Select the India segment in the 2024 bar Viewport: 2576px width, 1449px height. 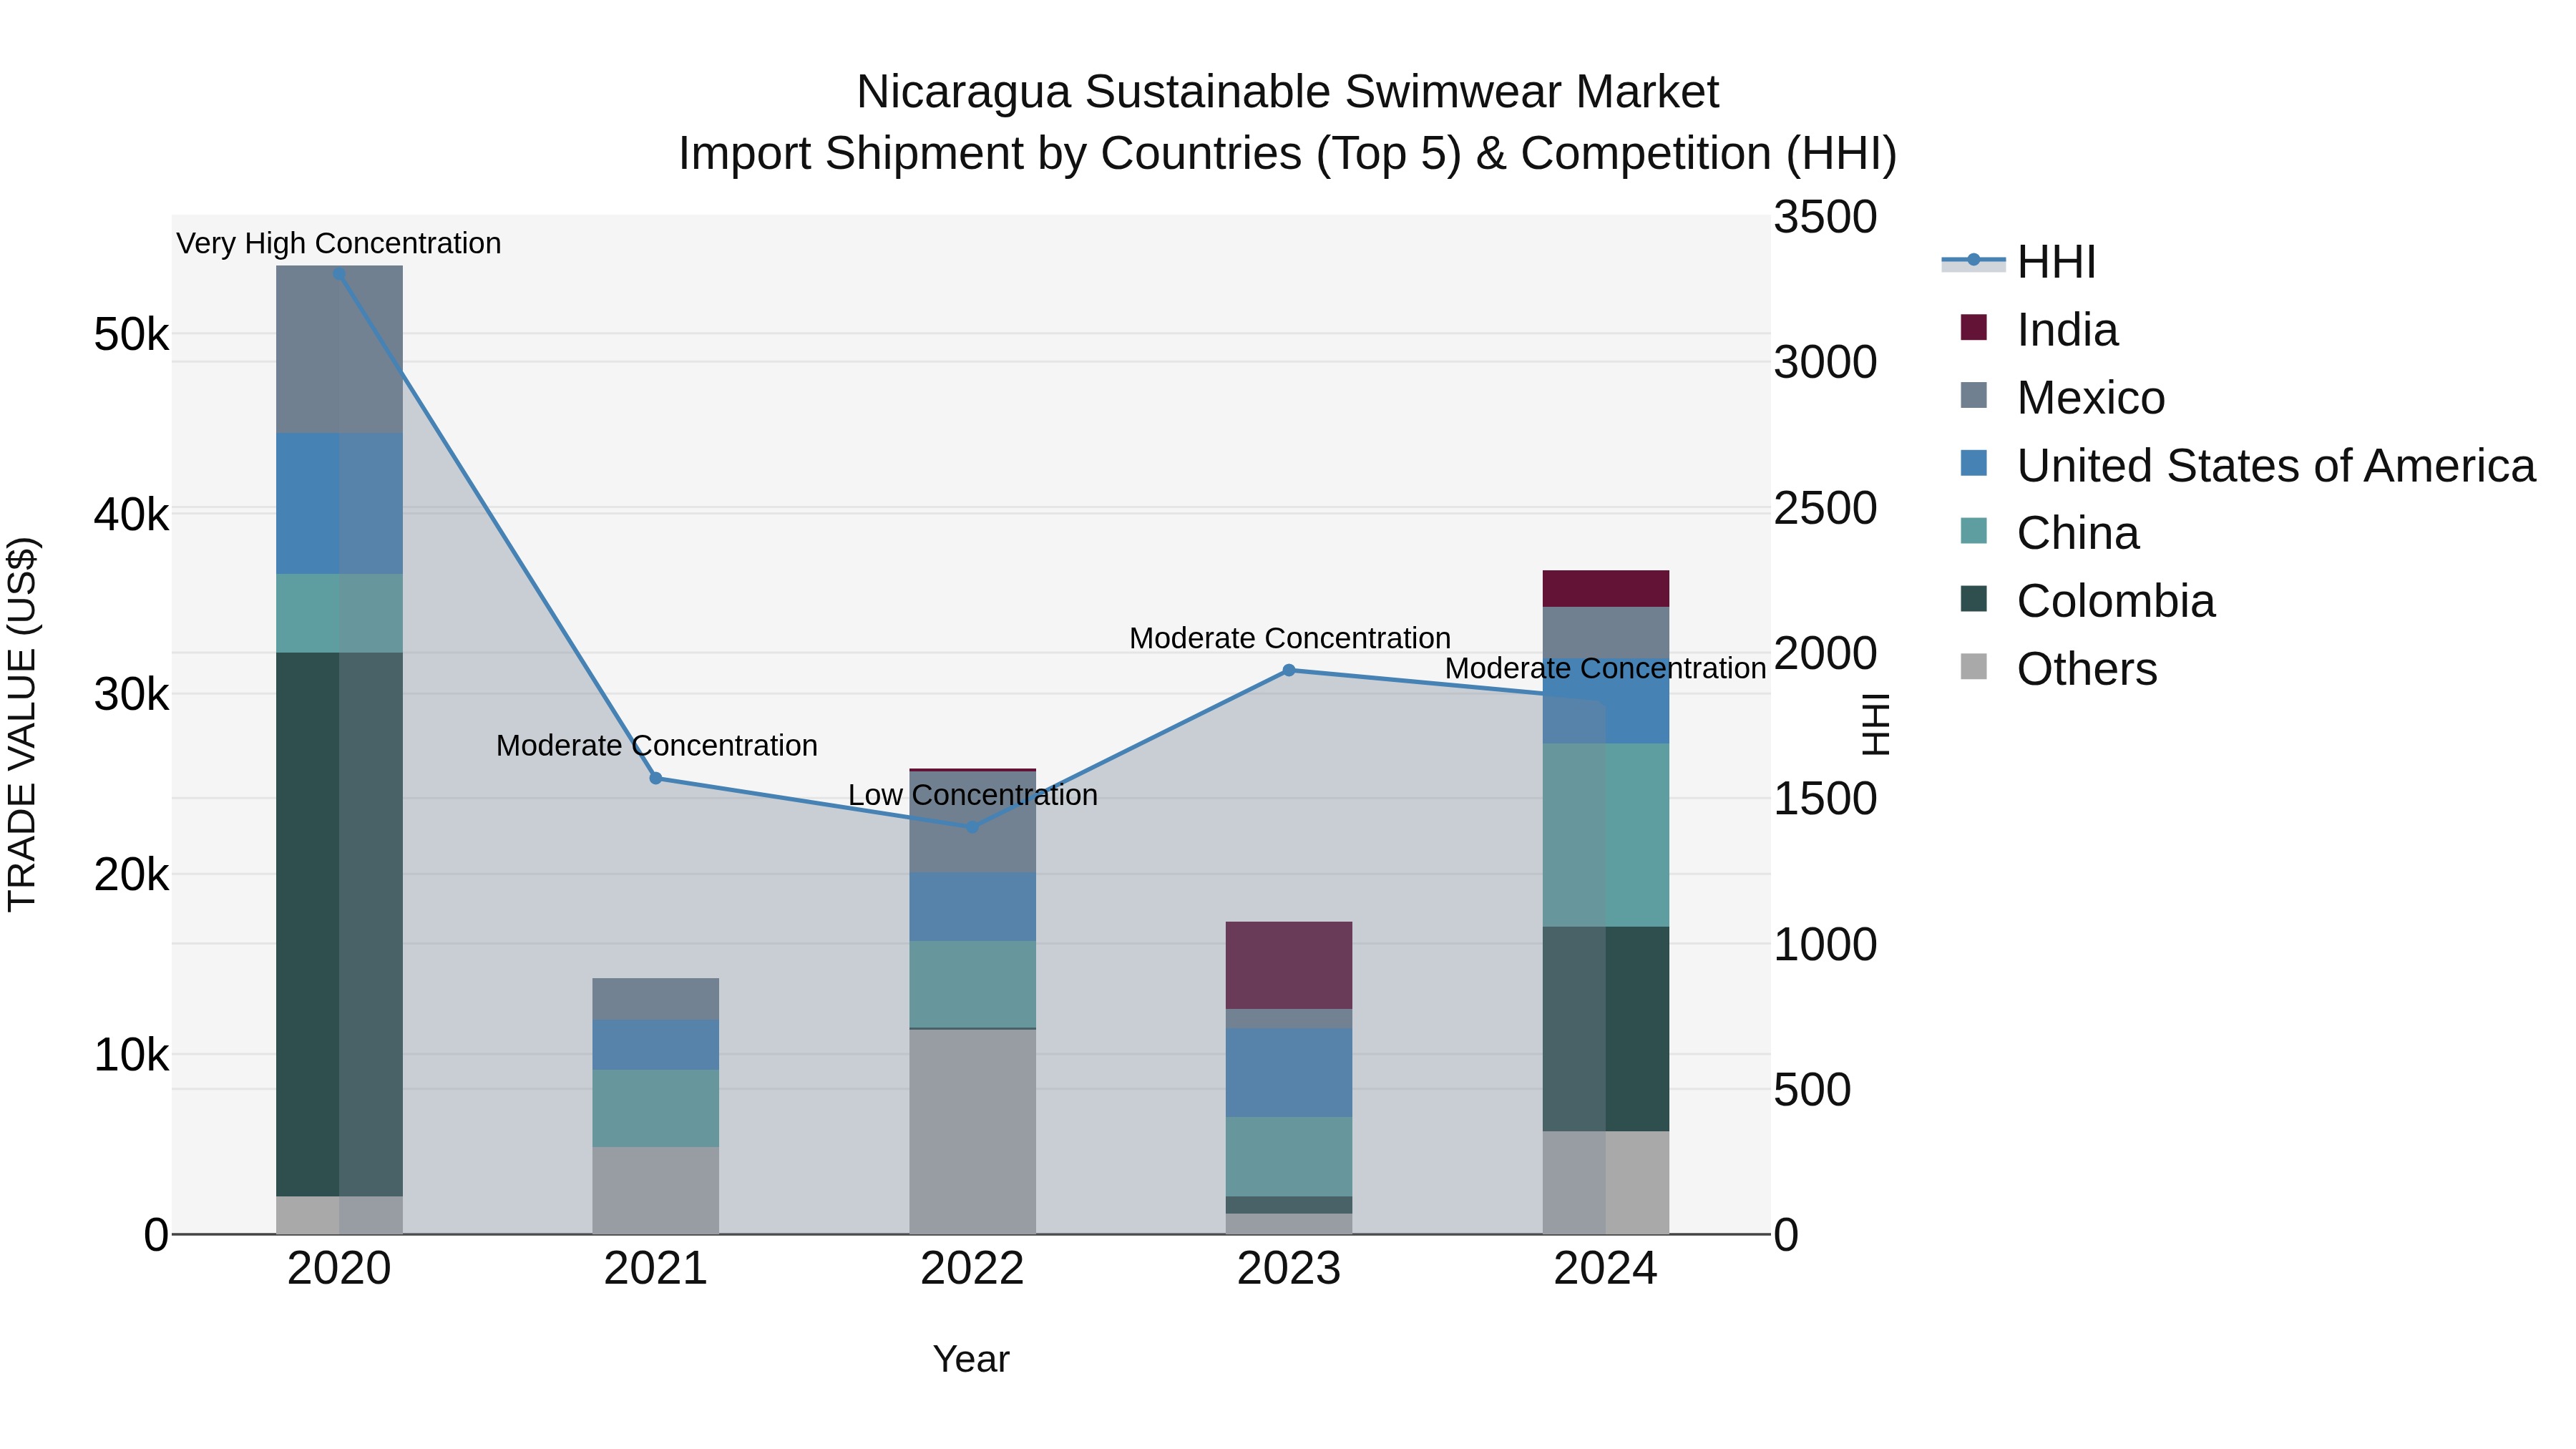click(x=1606, y=589)
